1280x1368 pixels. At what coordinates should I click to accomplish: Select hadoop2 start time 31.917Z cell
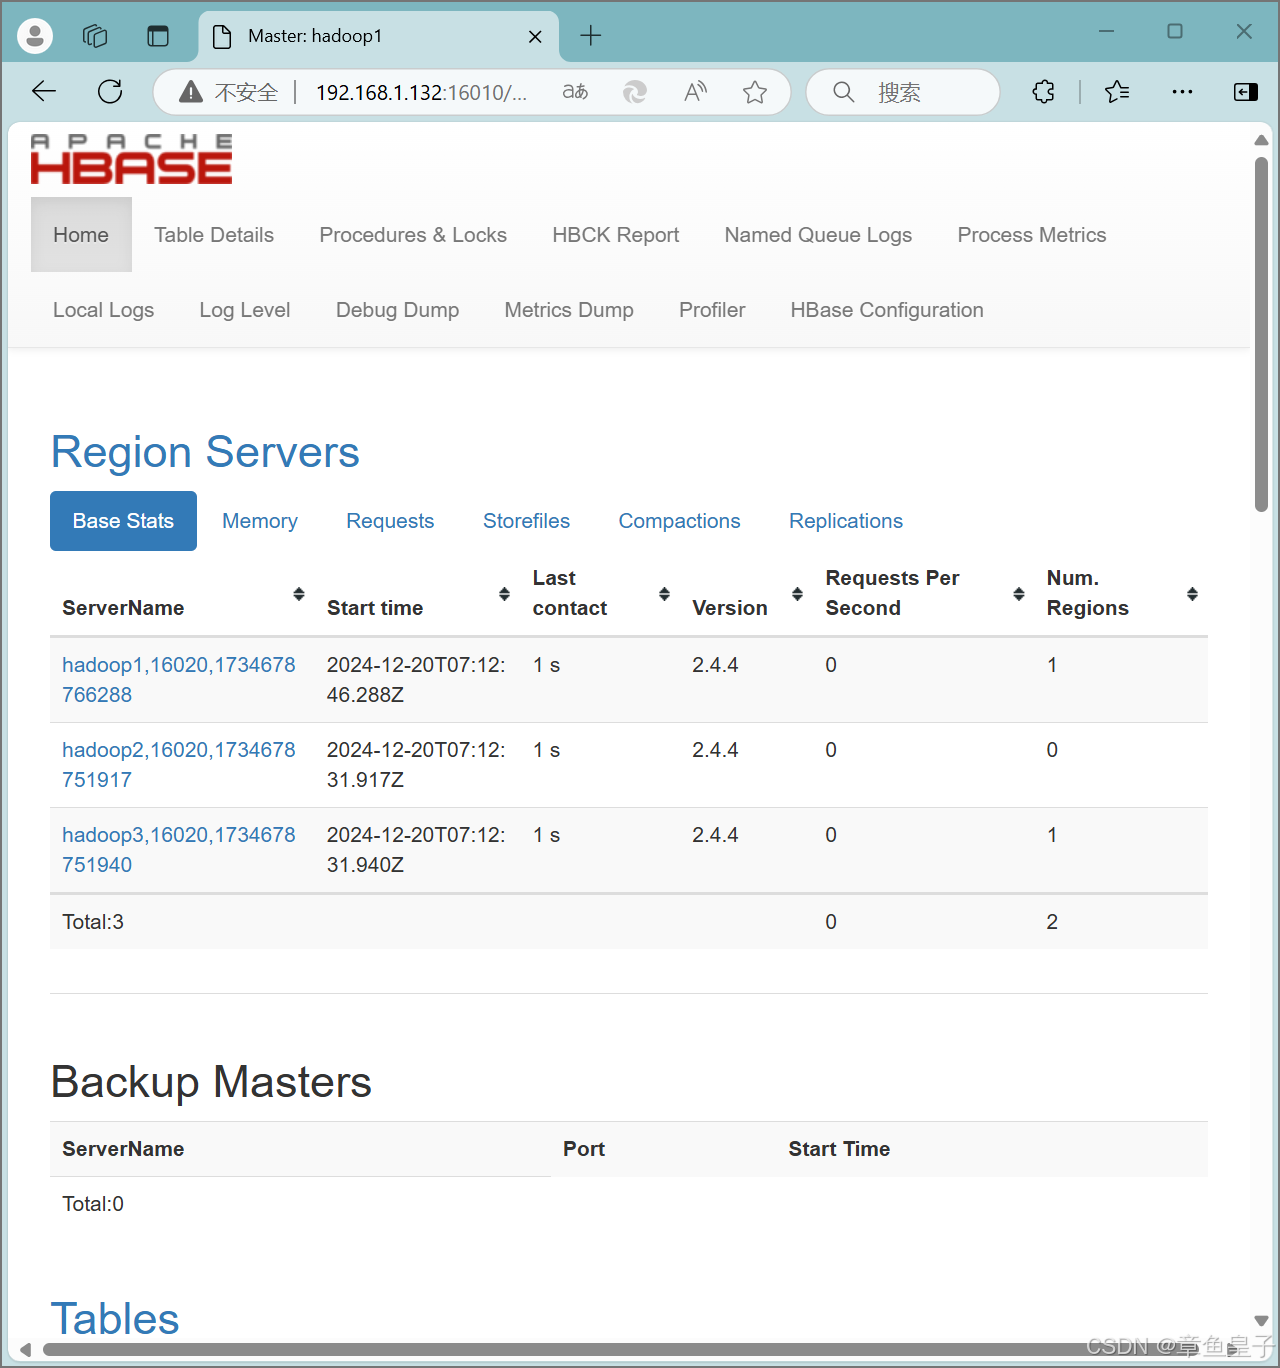[416, 765]
